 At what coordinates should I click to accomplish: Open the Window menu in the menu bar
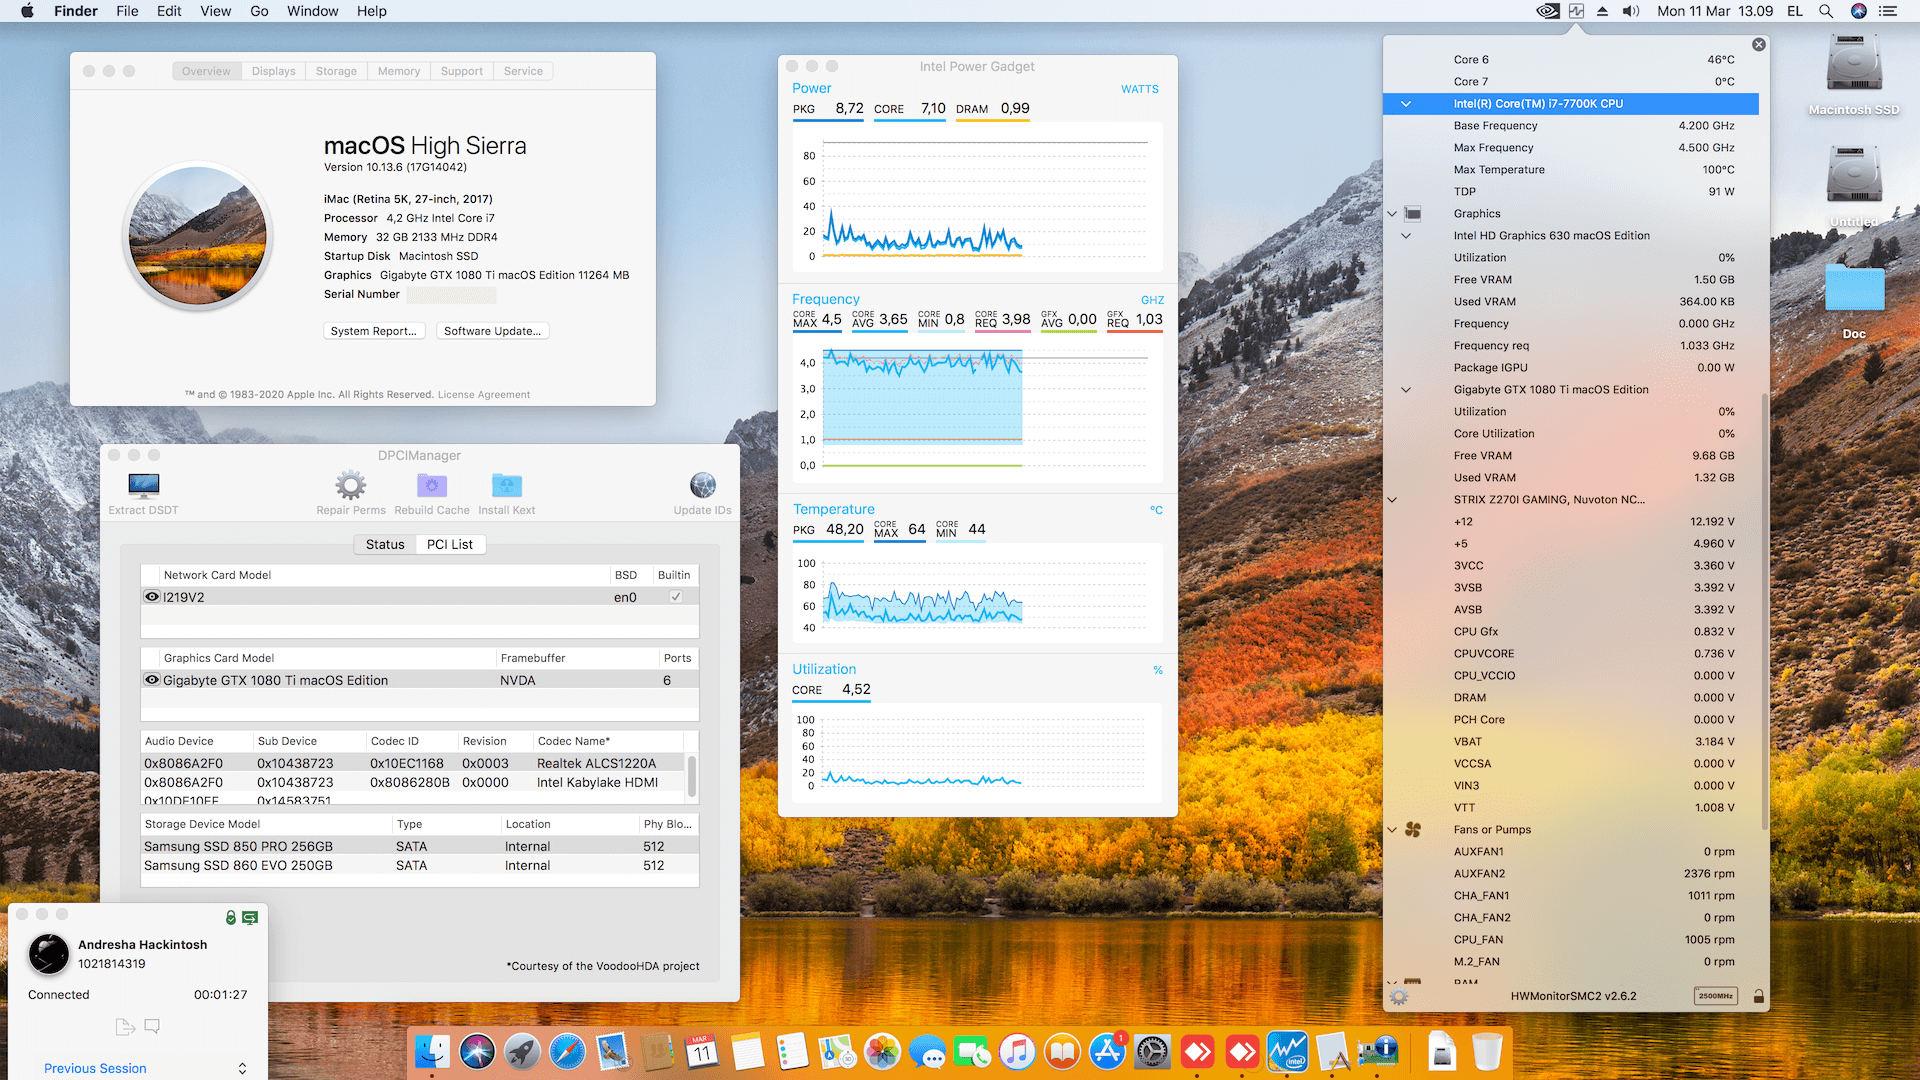[313, 11]
